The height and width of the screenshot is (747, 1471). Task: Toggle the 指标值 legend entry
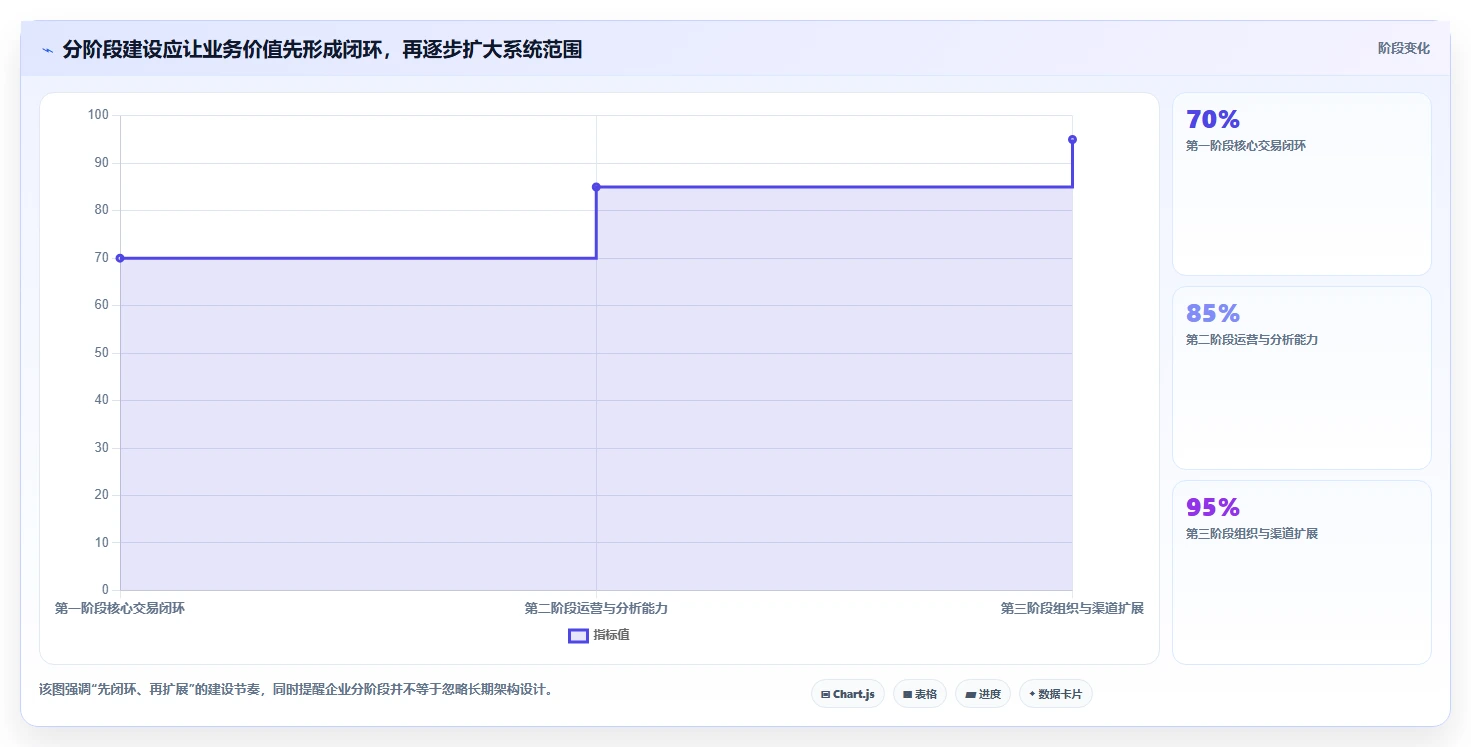599,635
